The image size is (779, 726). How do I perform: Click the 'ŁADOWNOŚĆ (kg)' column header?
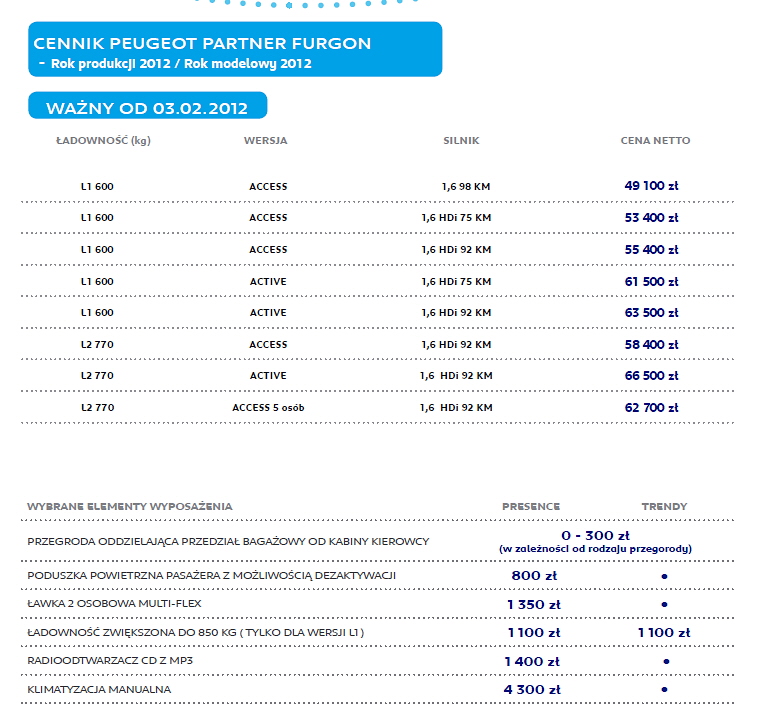[103, 141]
